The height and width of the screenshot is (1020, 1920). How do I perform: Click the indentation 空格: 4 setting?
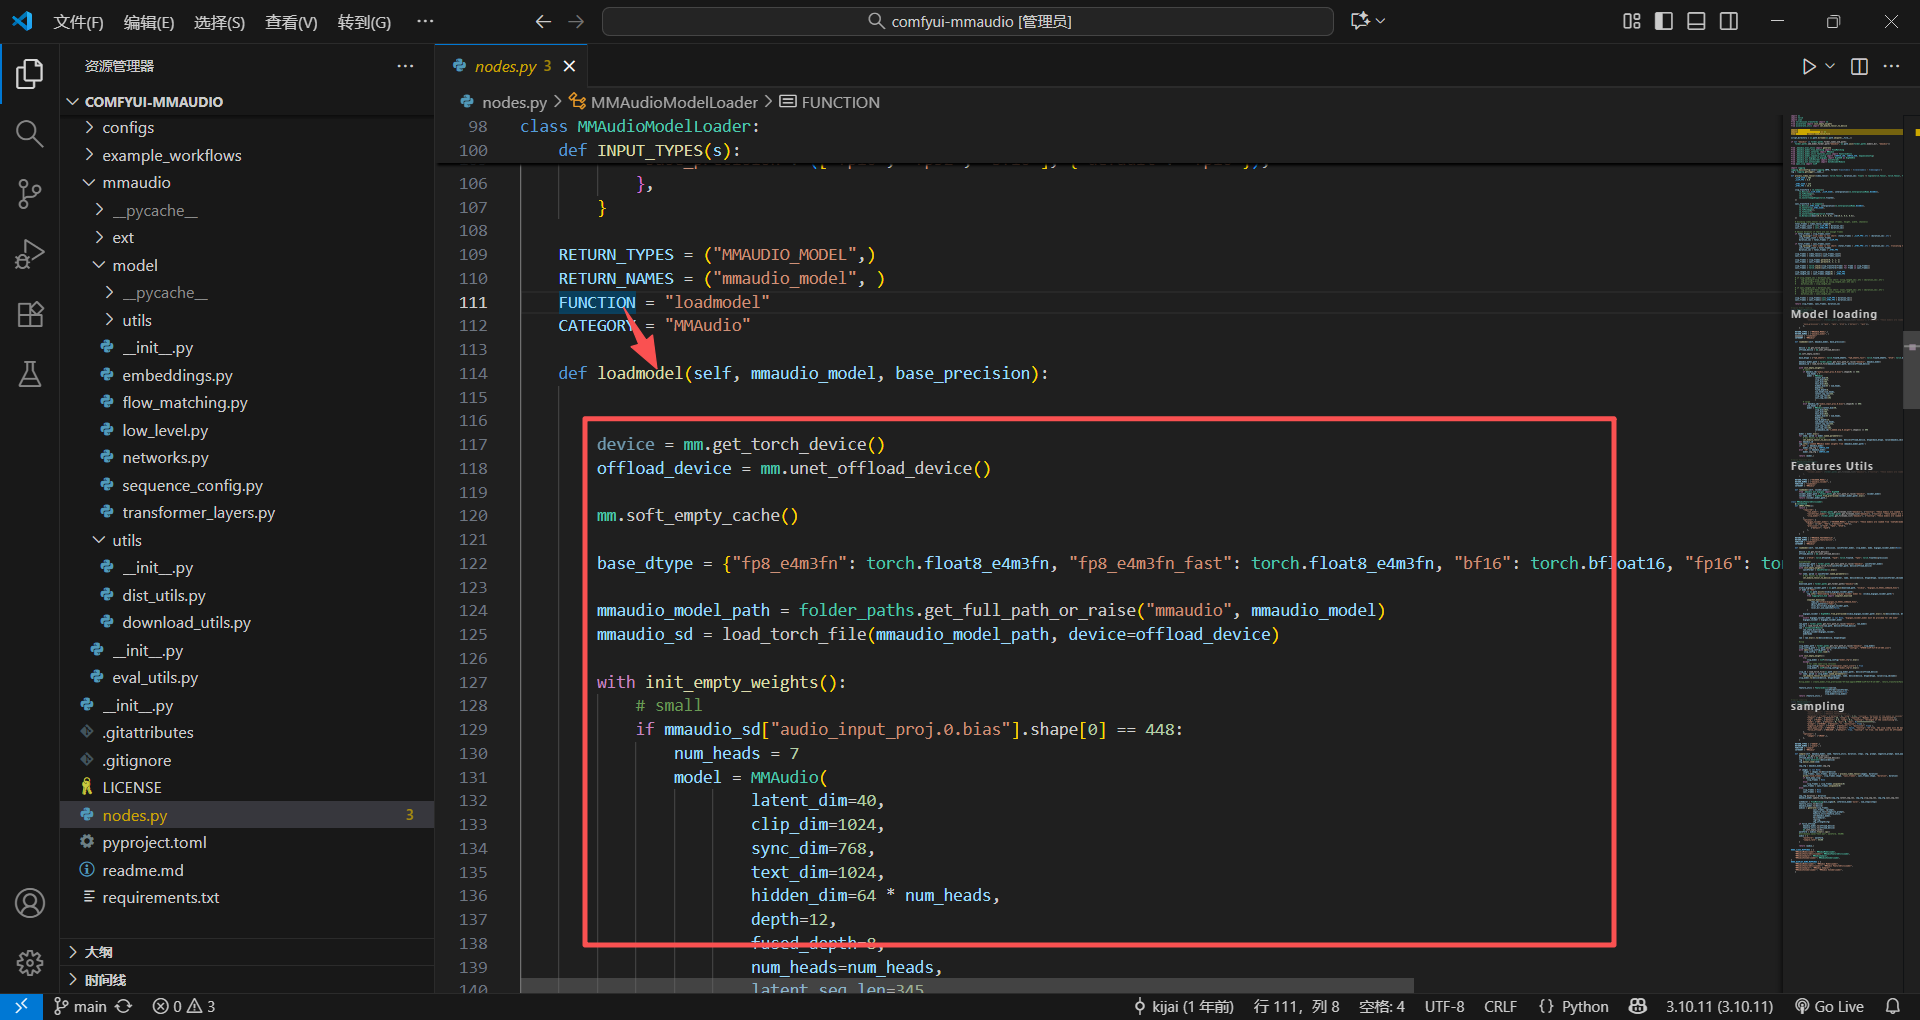coord(1381,1006)
